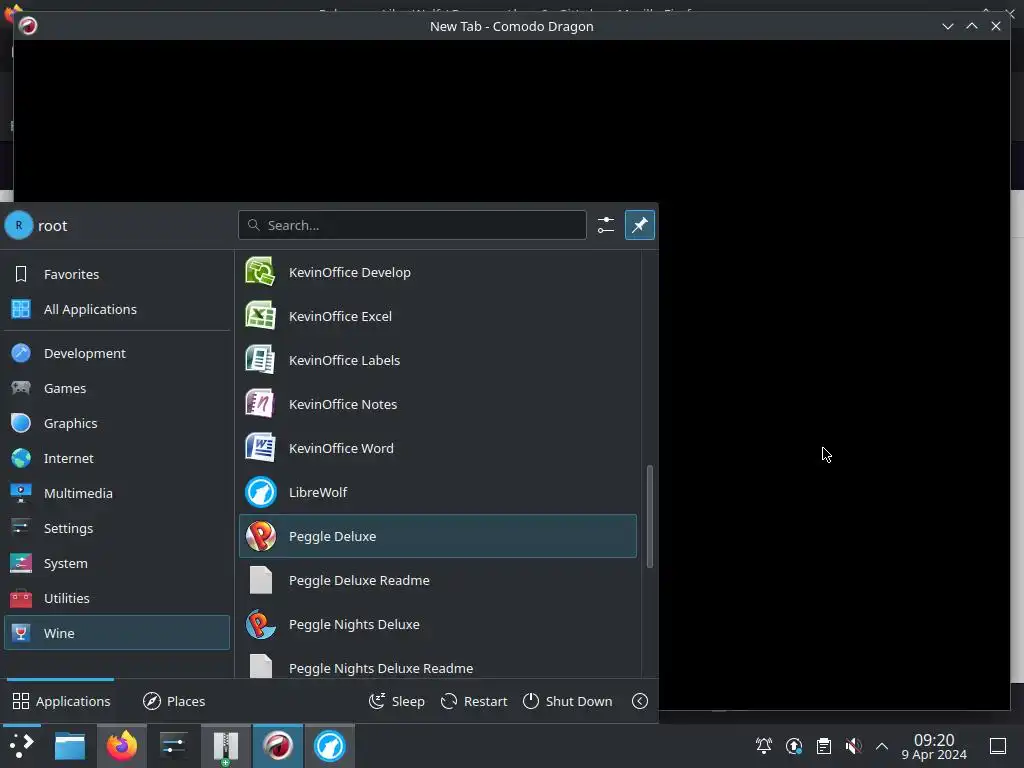Expand more session actions arrow
1024x768 pixels.
(x=640, y=701)
